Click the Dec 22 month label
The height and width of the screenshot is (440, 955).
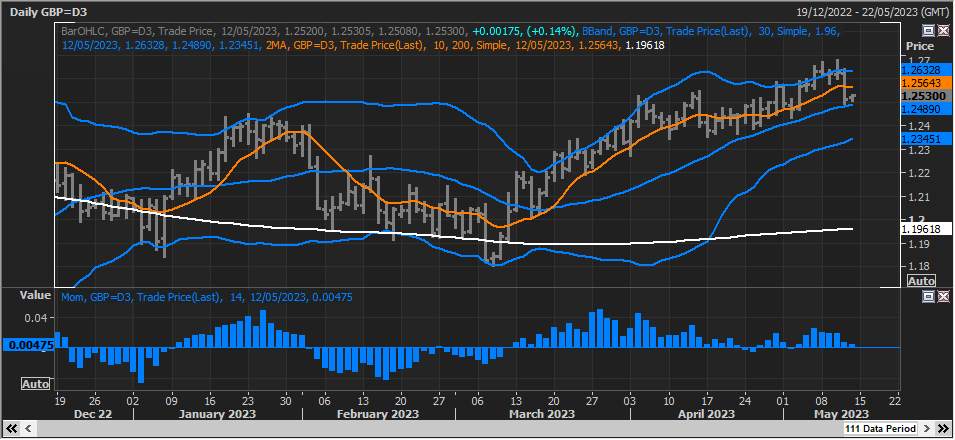point(93,414)
